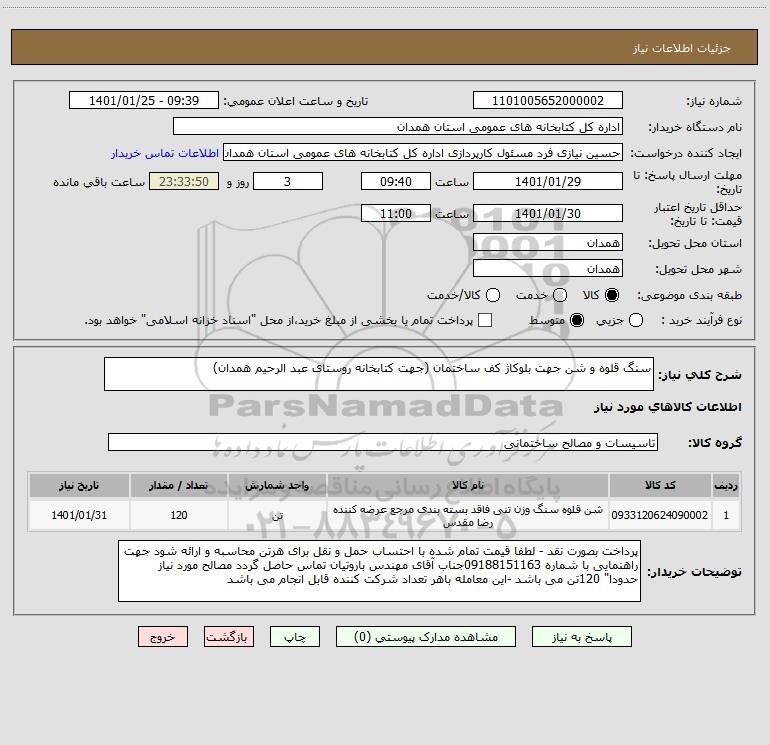The image size is (770, 745).
Task: Click the شهر محل تحویل field همدان
Action: pos(548,268)
